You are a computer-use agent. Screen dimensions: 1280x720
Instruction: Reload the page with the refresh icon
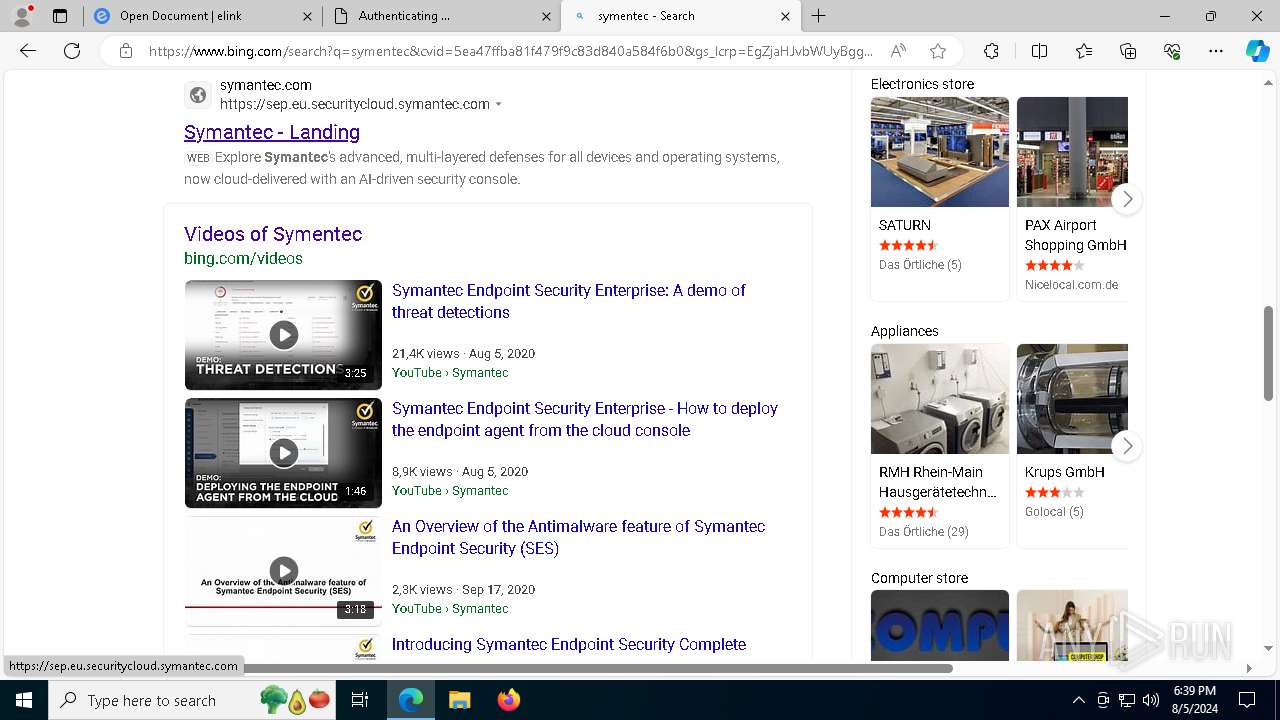pos(72,51)
